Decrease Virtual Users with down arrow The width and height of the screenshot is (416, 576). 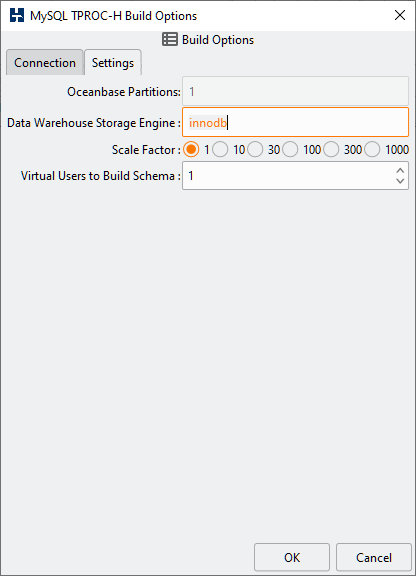(x=400, y=181)
